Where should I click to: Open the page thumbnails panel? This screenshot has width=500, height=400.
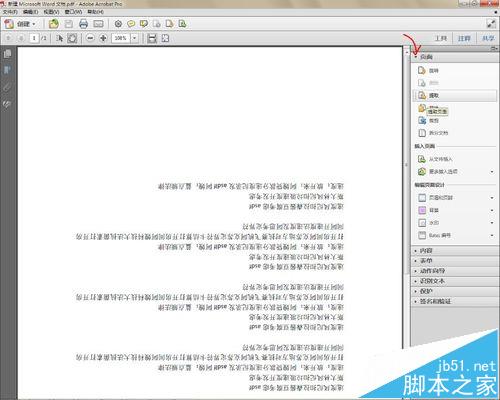point(7,54)
